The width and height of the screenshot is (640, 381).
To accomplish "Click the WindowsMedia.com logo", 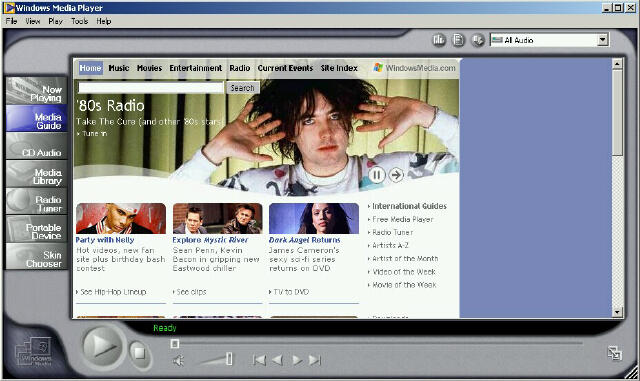I will tap(414, 68).
